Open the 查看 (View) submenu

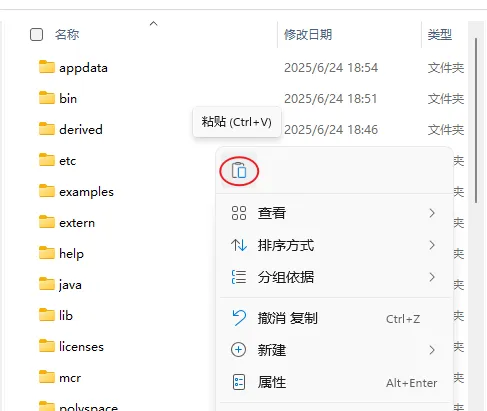[x=334, y=213]
